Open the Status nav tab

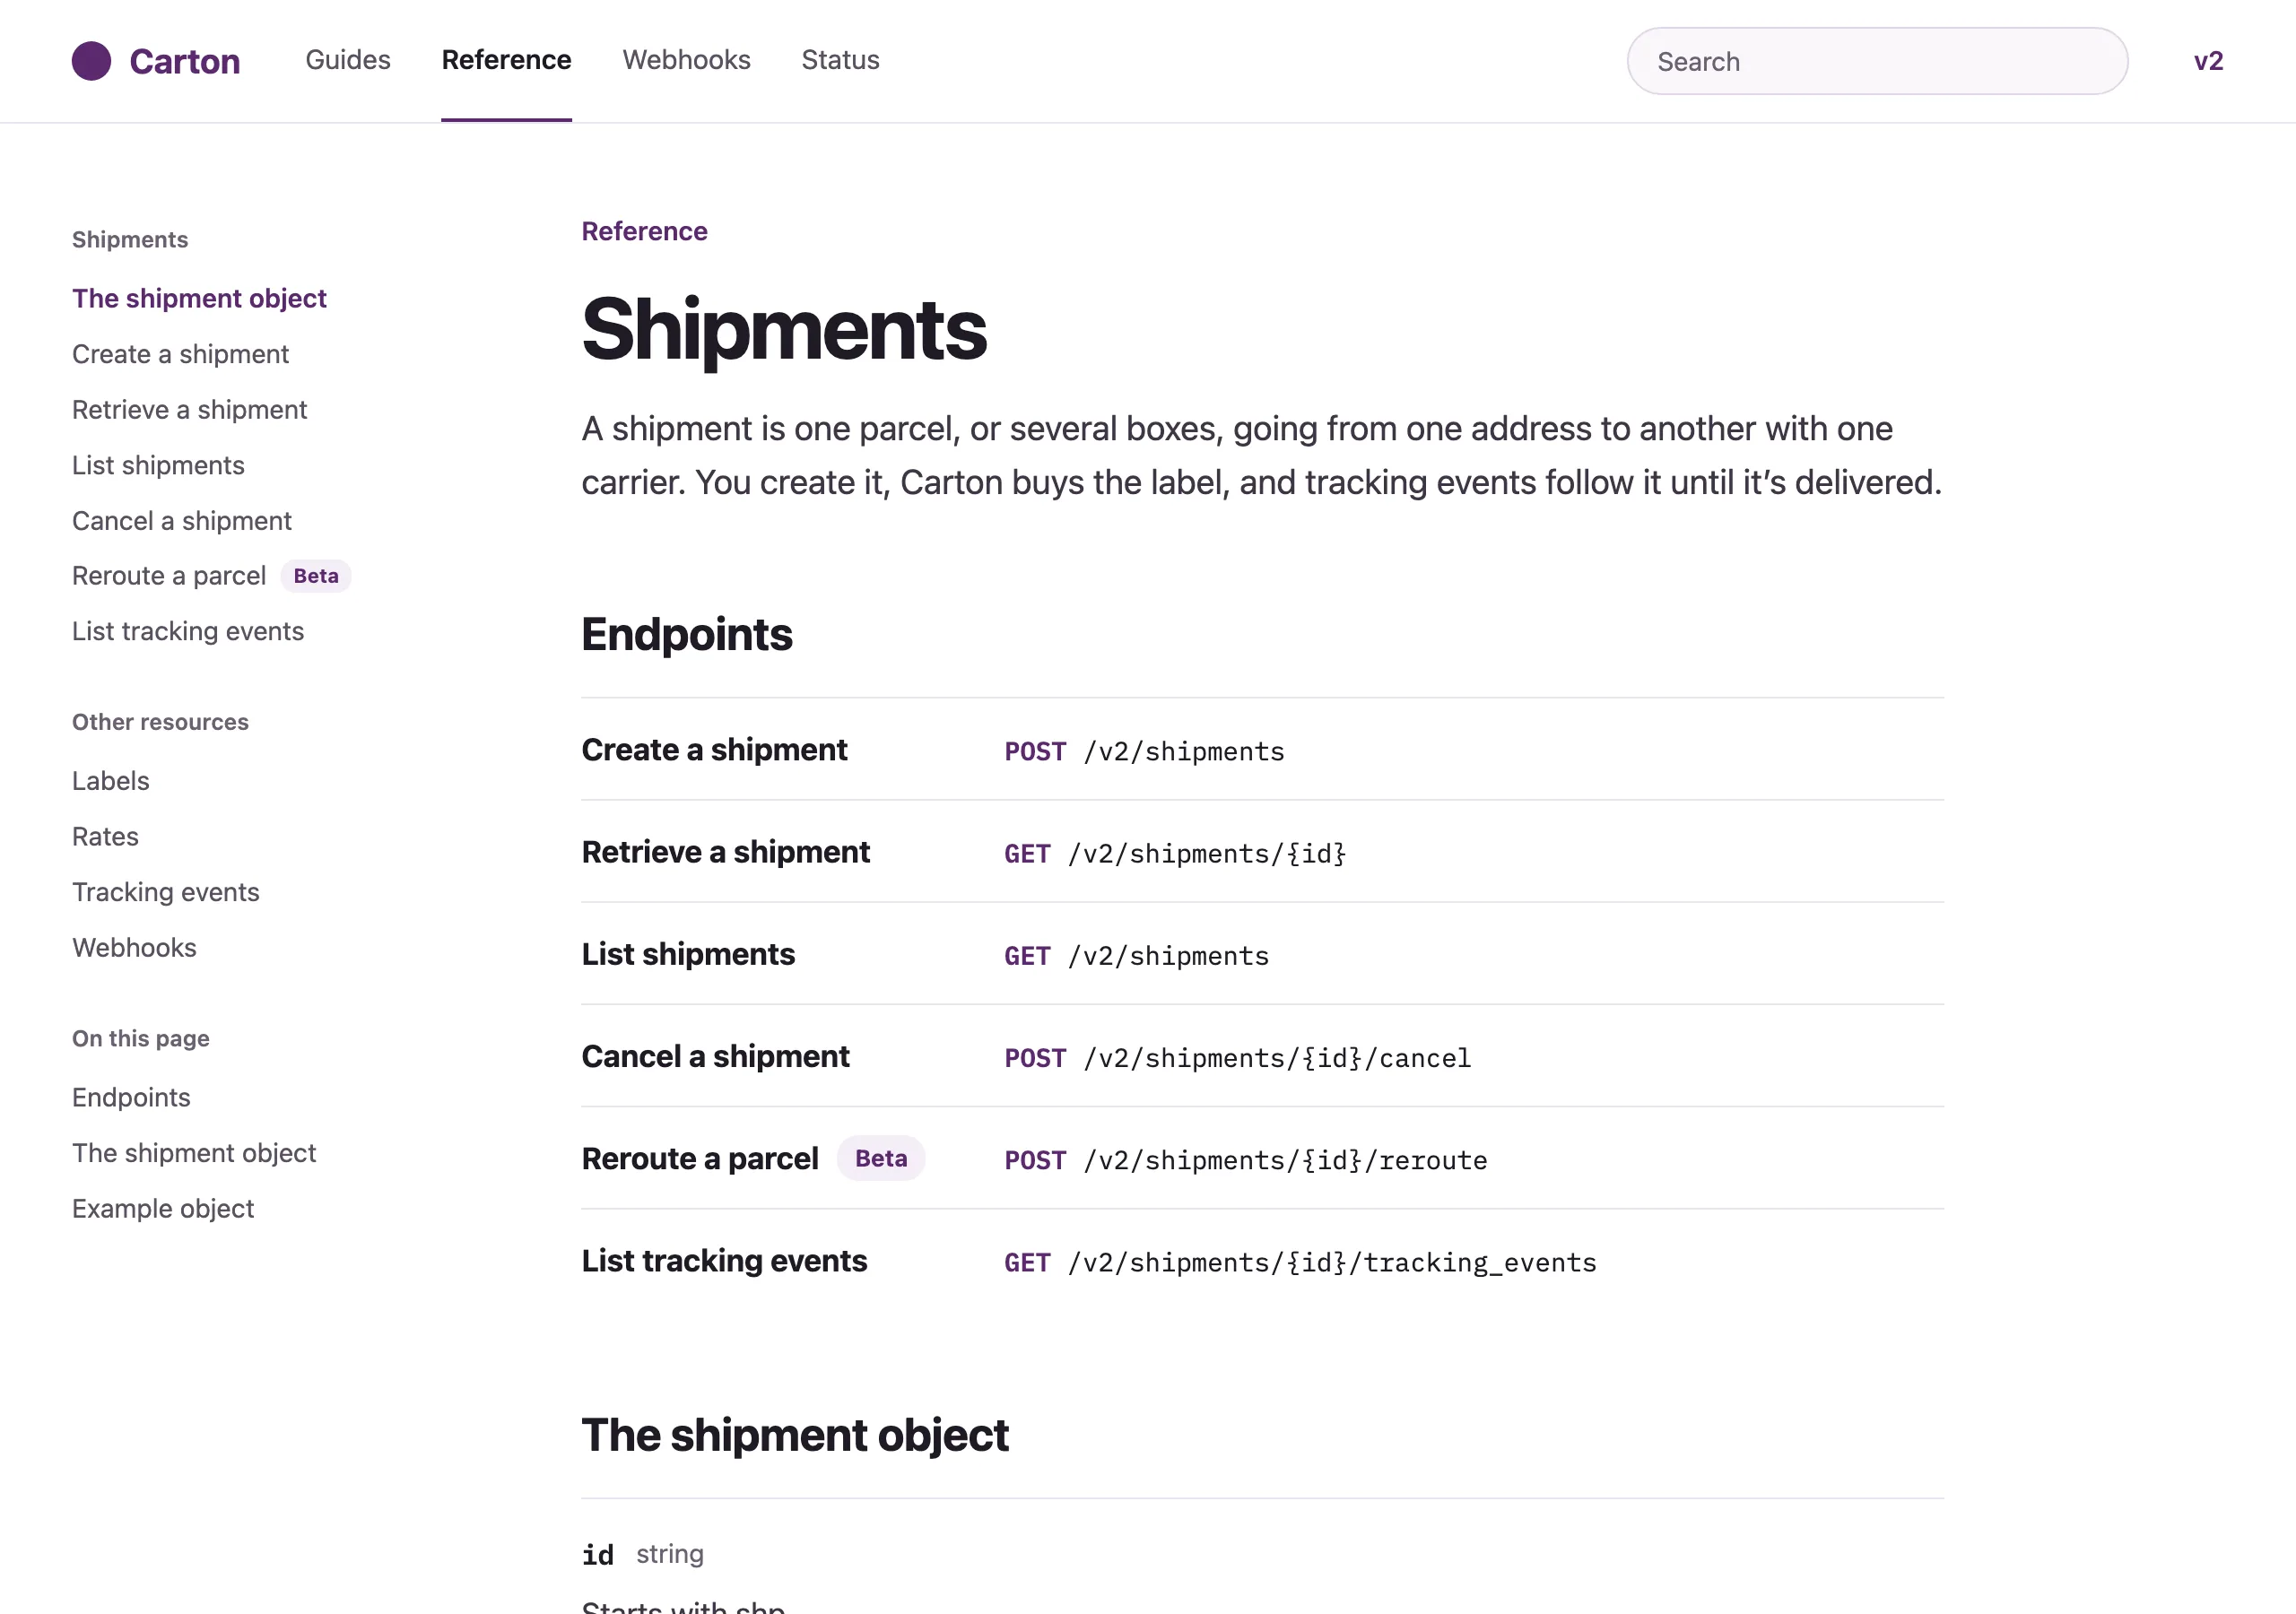[x=840, y=60]
